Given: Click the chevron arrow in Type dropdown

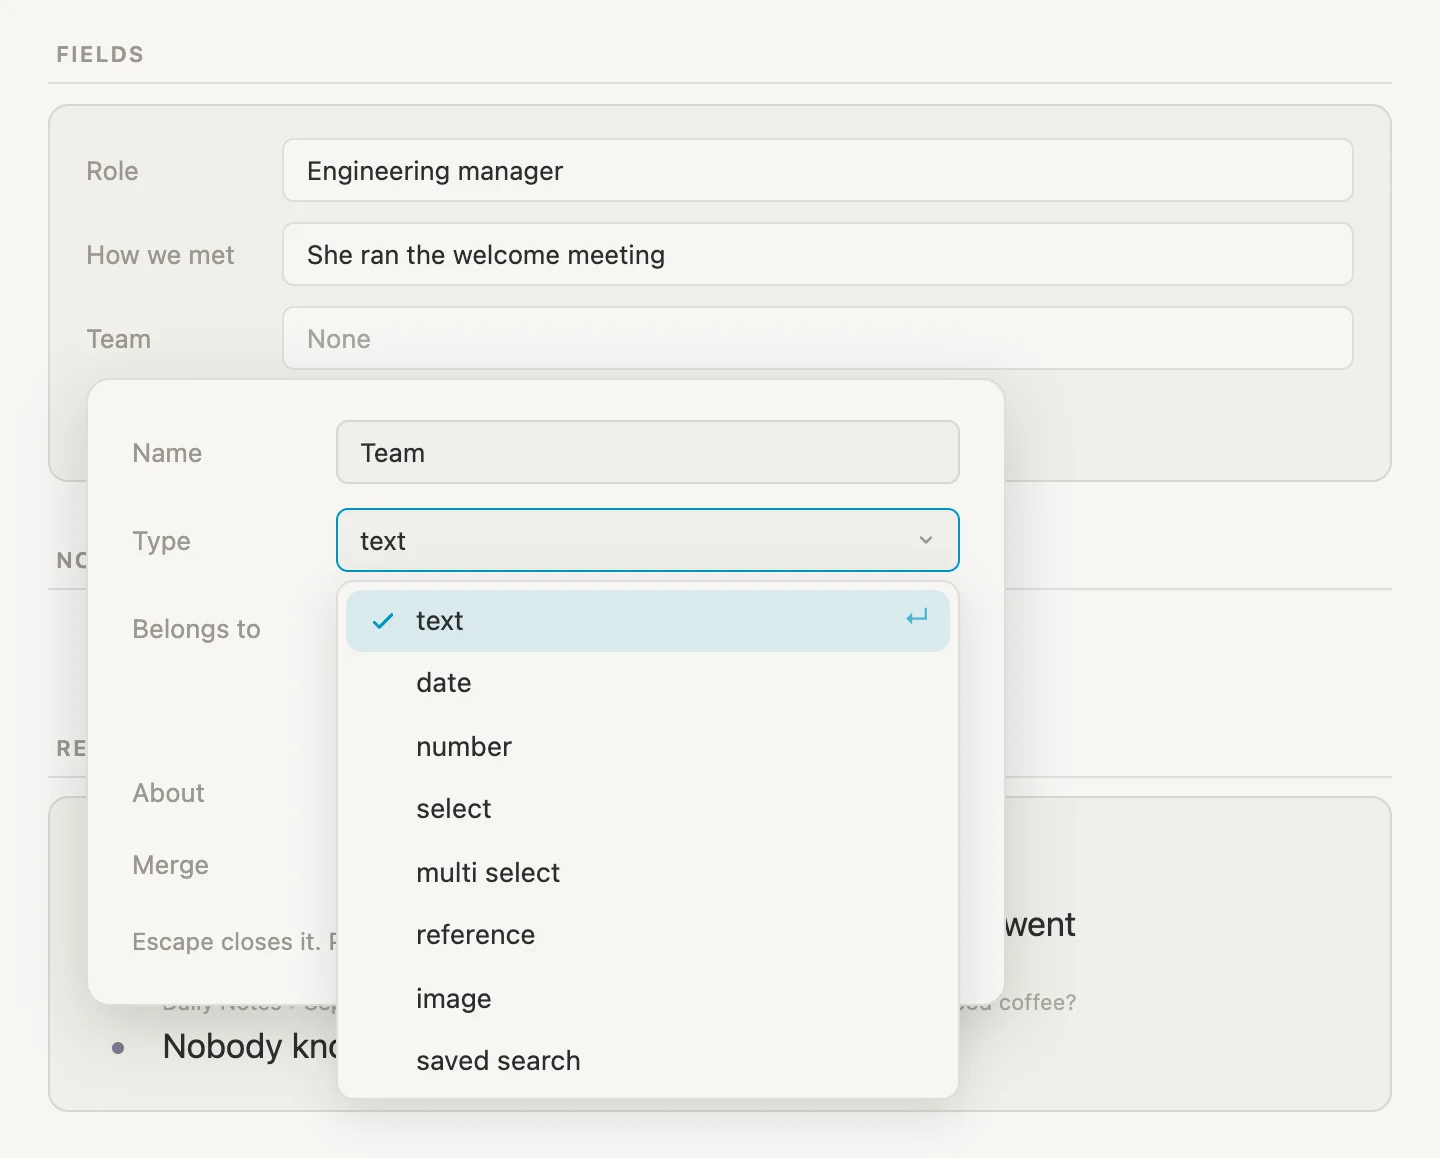Looking at the screenshot, I should [x=926, y=540].
